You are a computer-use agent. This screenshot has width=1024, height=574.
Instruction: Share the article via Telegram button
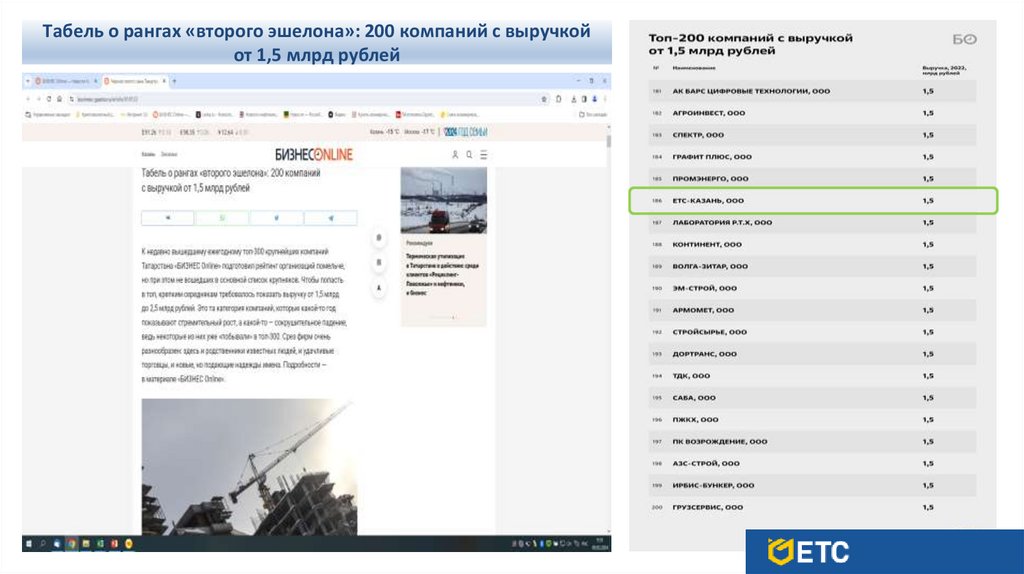click(x=331, y=218)
